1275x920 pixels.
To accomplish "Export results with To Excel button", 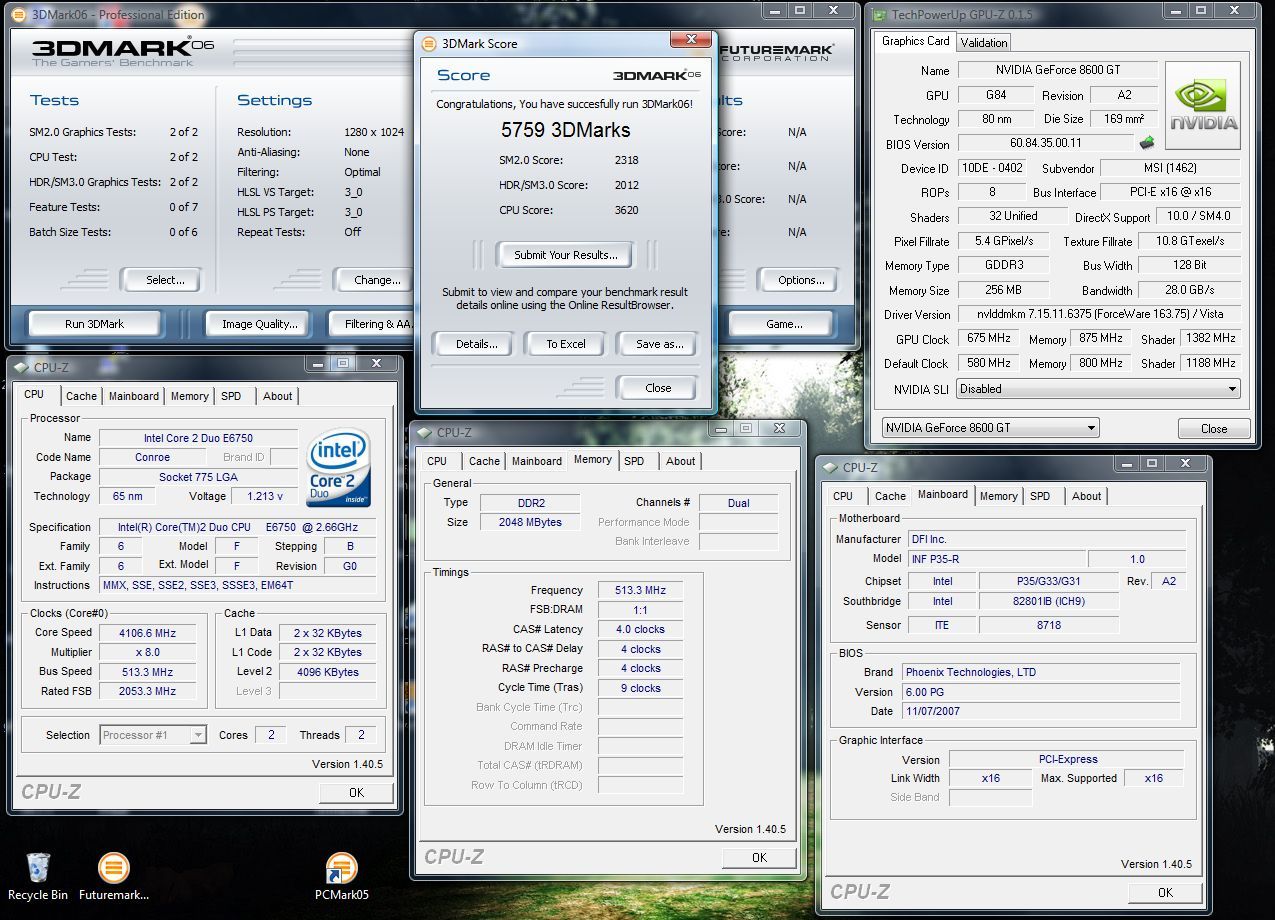I will point(566,344).
